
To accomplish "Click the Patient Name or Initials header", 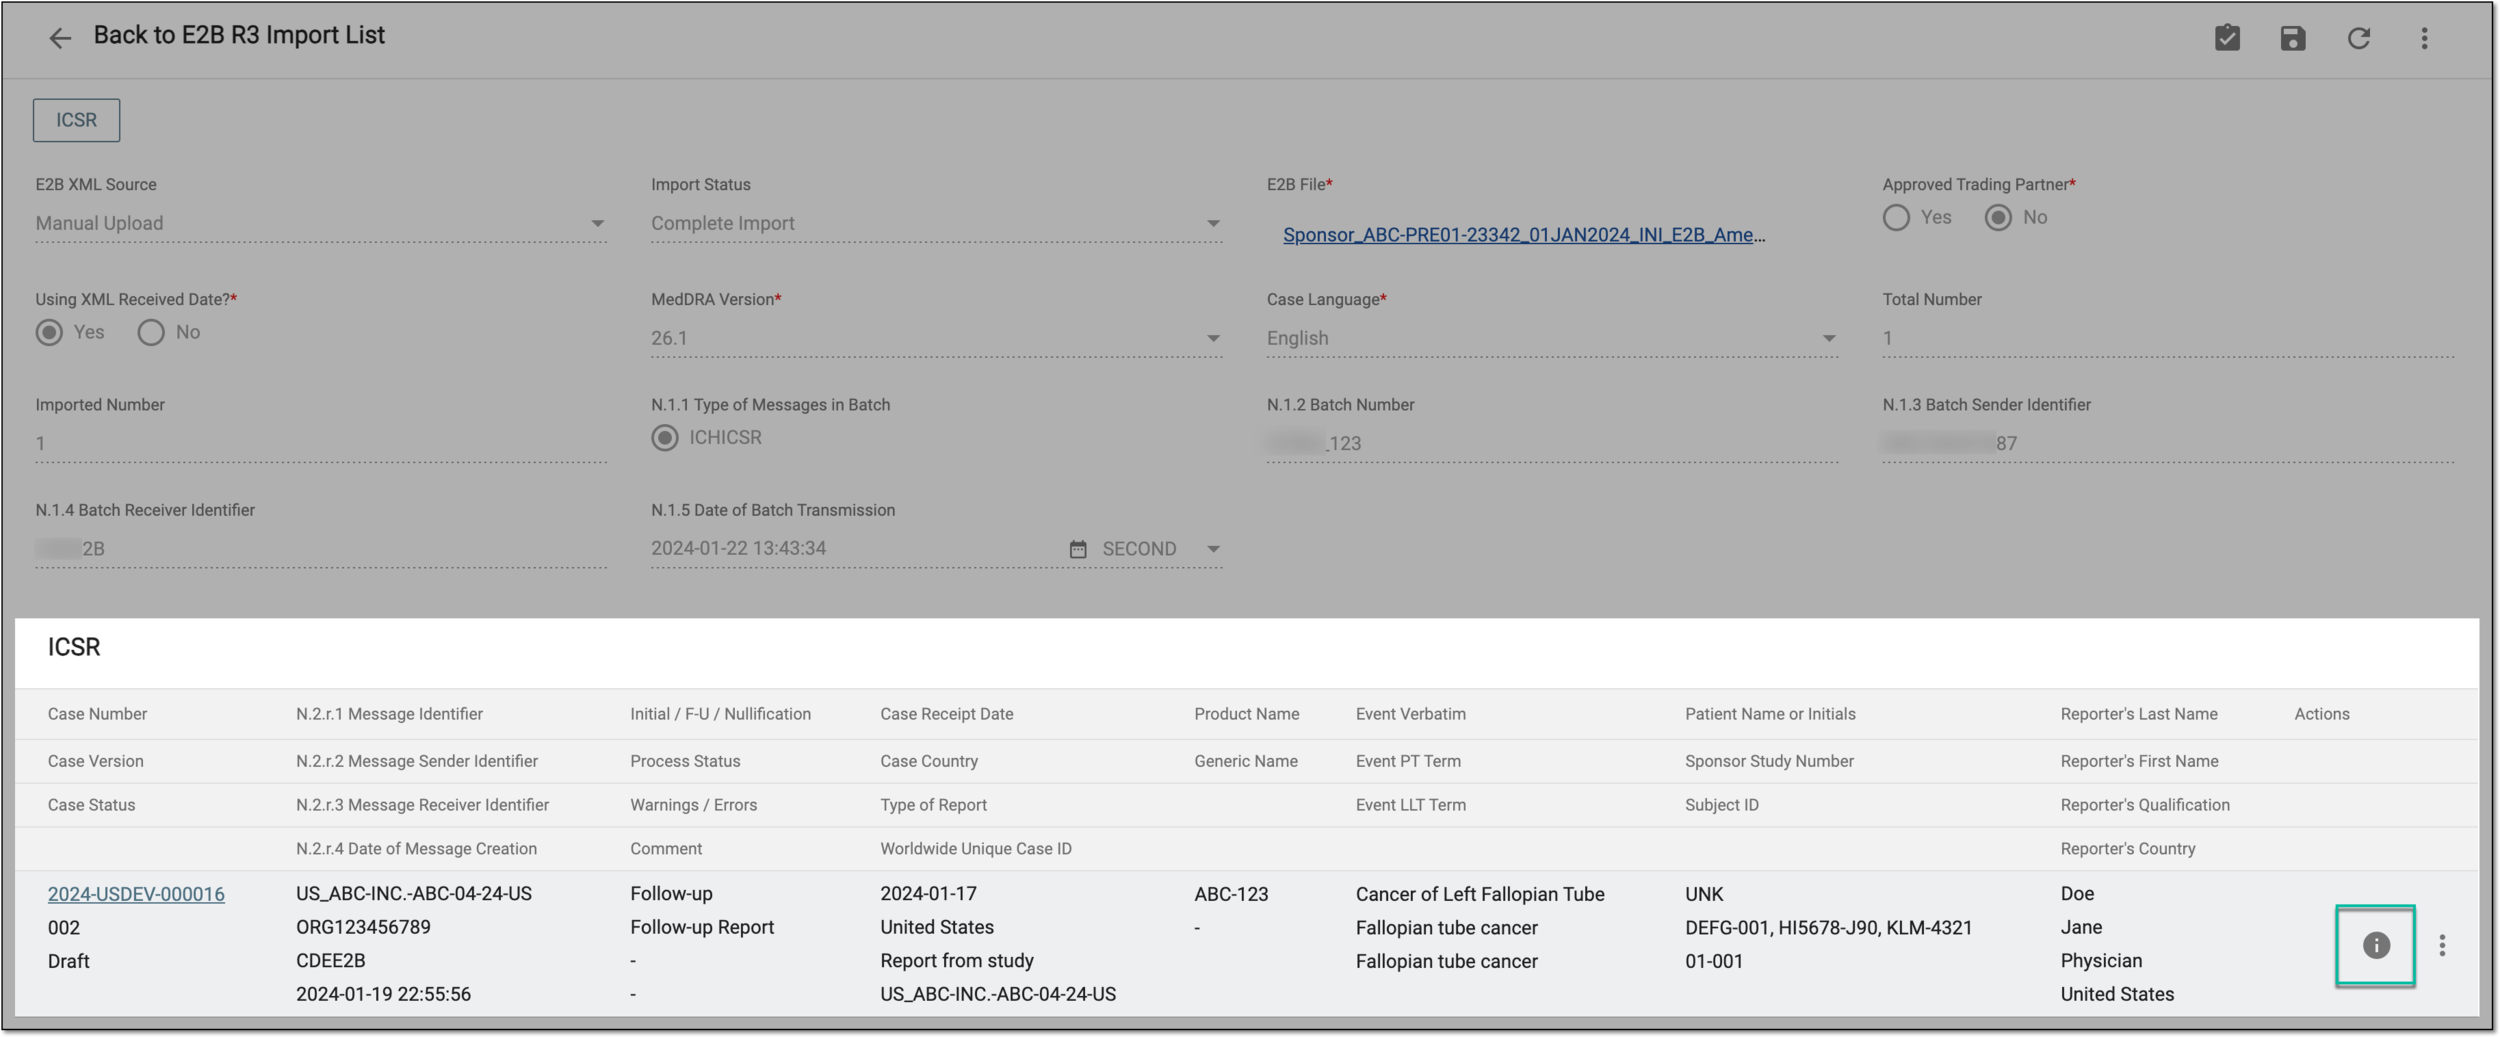I will 1770,714.
